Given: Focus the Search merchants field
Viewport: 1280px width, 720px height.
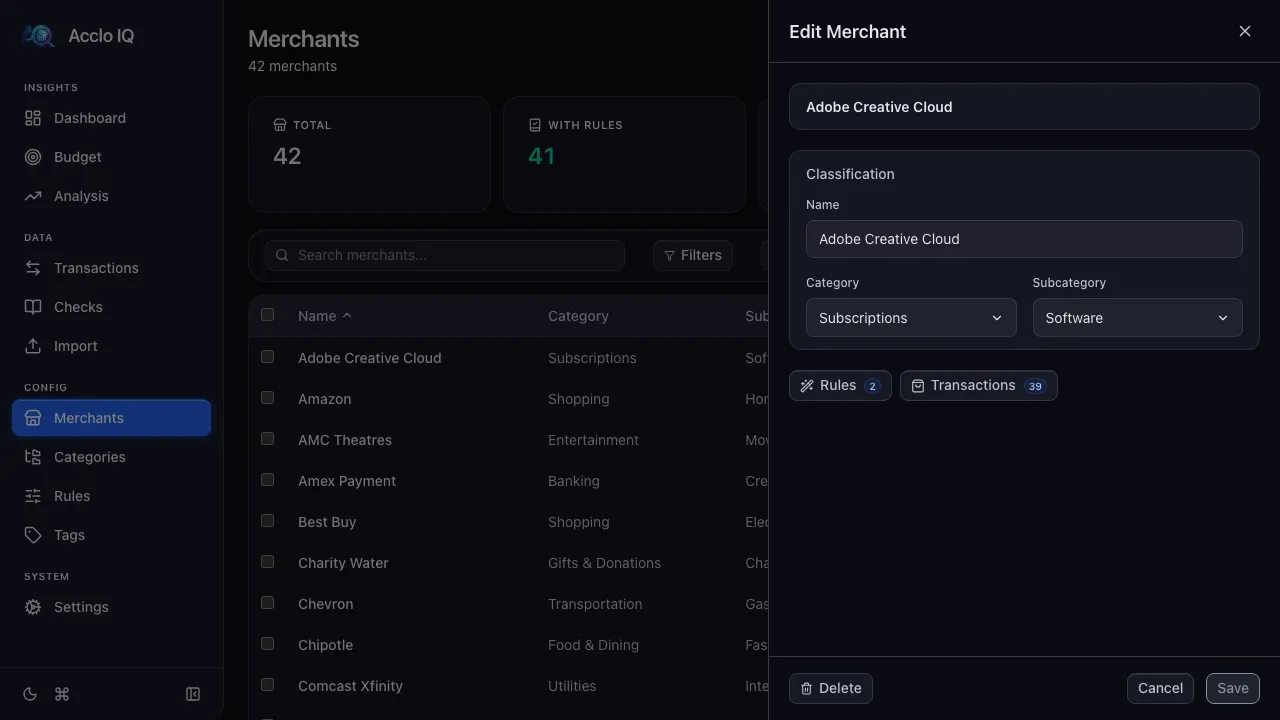Looking at the screenshot, I should coord(445,255).
